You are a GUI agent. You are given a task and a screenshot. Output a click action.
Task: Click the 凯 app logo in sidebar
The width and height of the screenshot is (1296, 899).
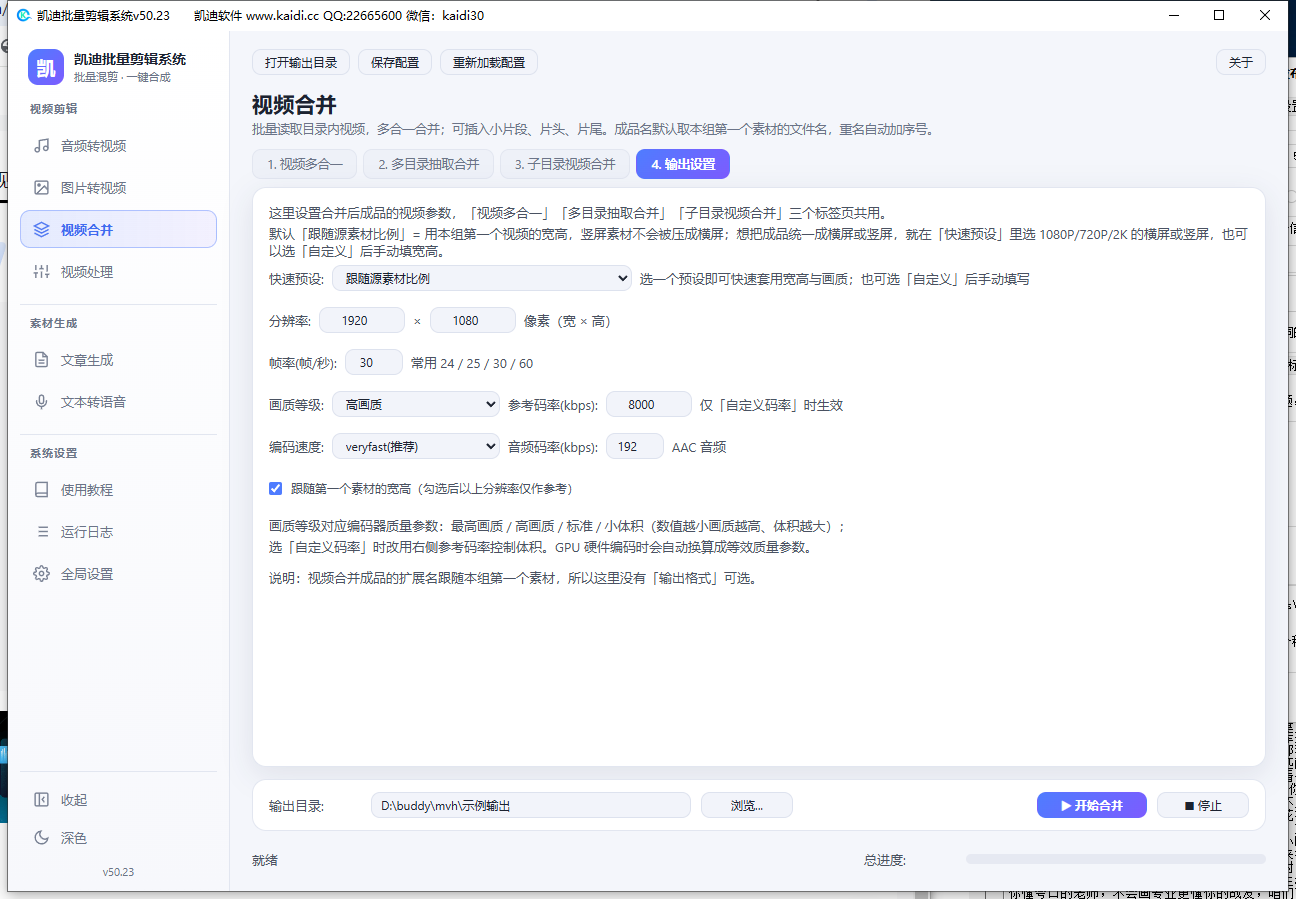46,67
